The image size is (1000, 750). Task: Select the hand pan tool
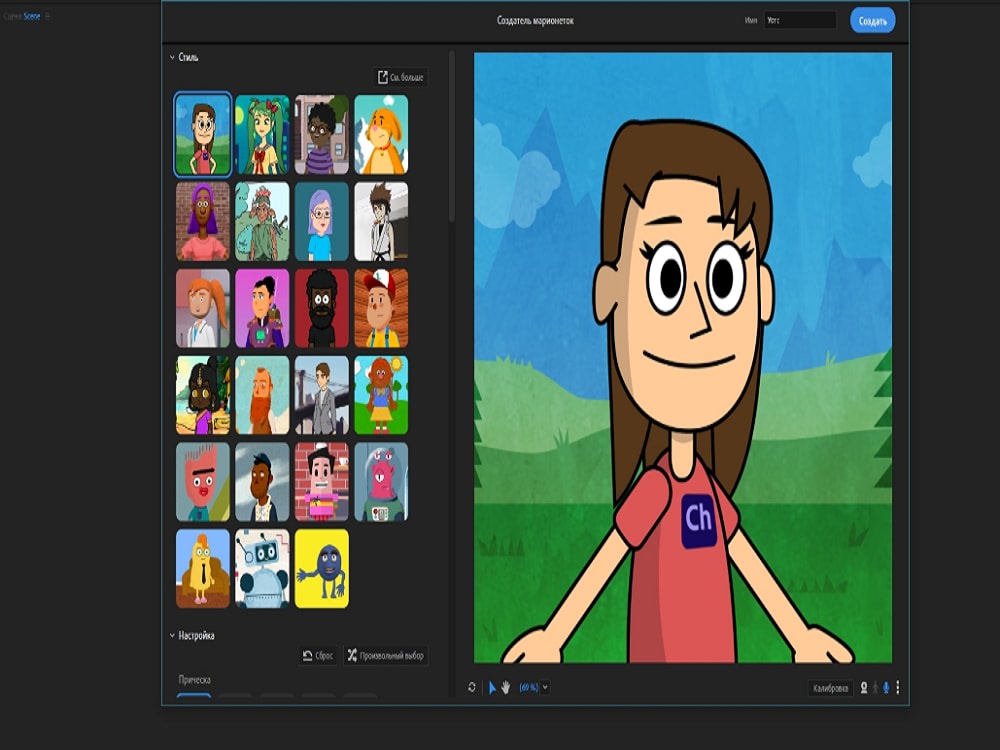[506, 688]
